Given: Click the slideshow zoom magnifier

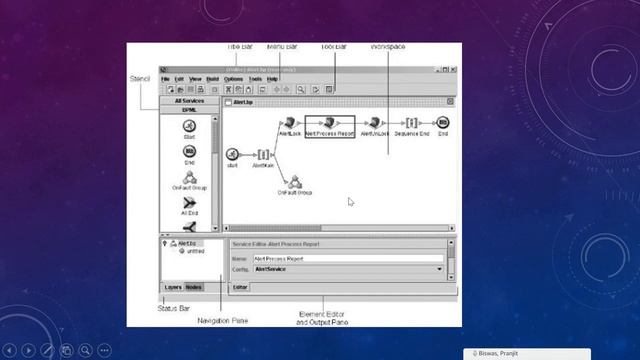Looking at the screenshot, I should [85, 350].
